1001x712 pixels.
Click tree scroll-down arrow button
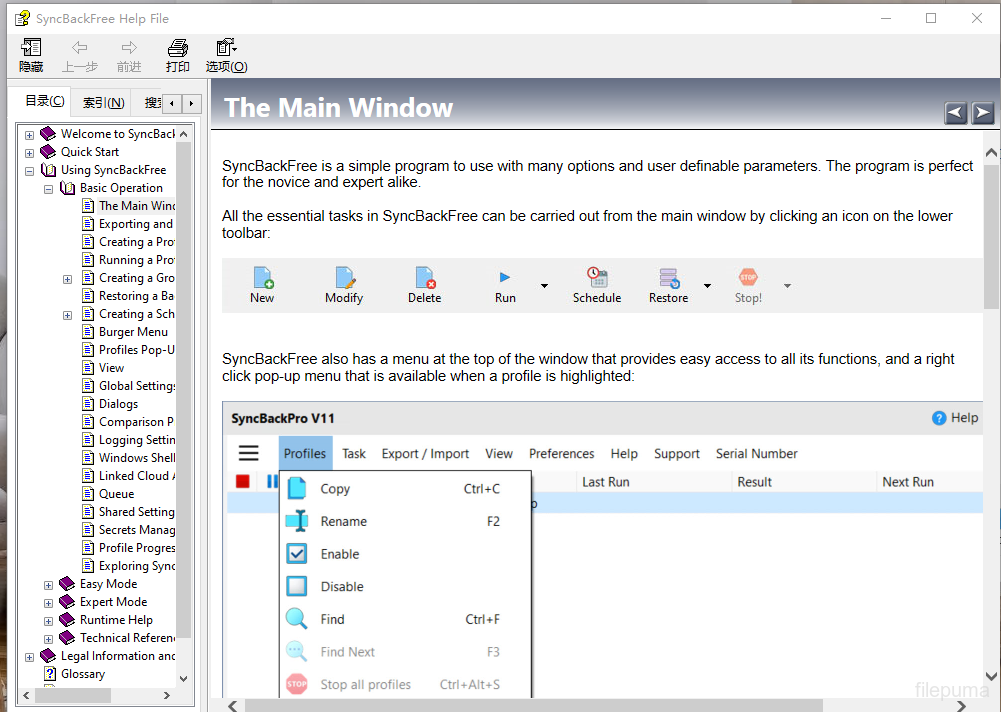pyautogui.click(x=184, y=678)
